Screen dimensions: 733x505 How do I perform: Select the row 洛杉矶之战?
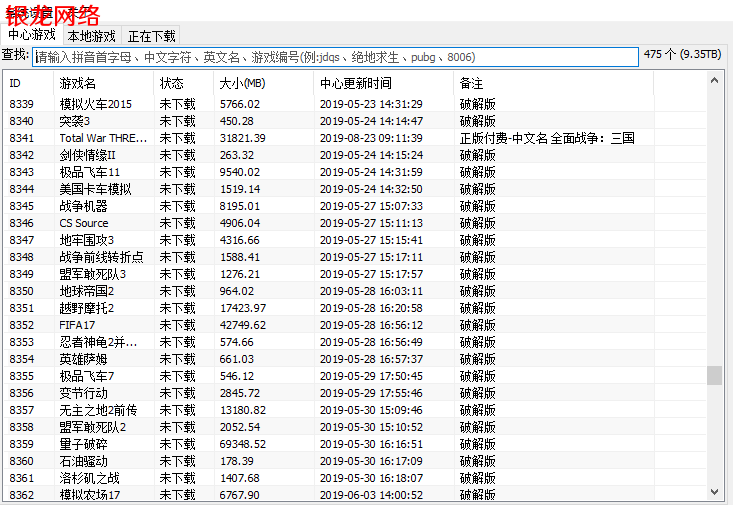pyautogui.click(x=354, y=478)
